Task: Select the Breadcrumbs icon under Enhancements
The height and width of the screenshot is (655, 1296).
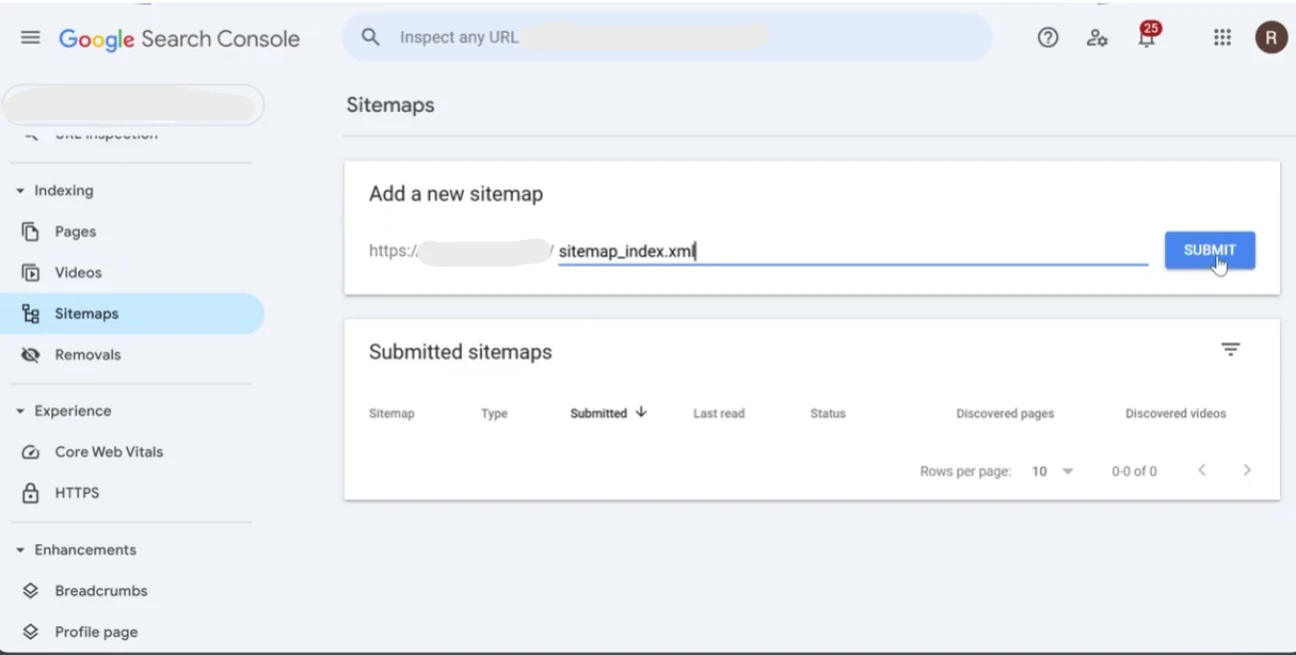Action: pyautogui.click(x=30, y=591)
